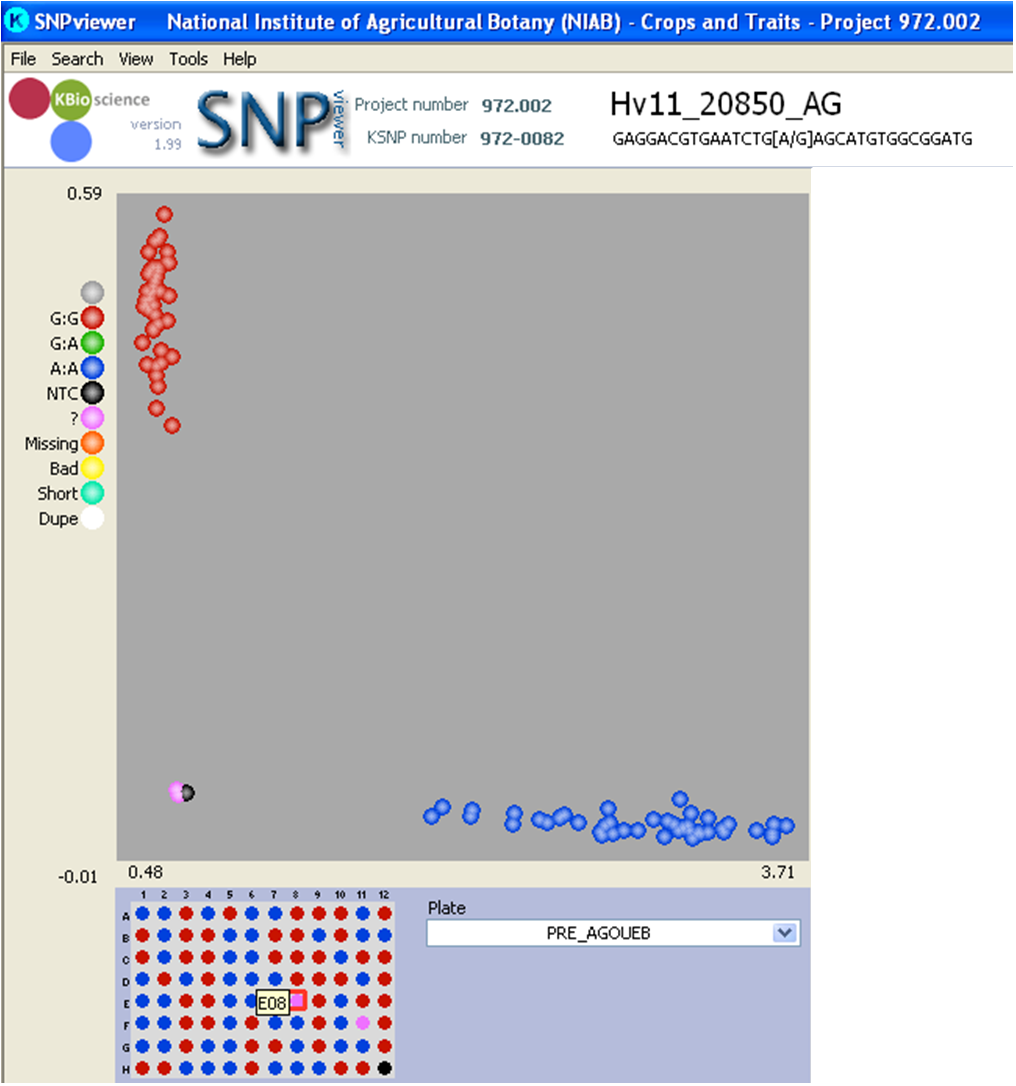
Task: Click the G:G red legend swatch
Action: pyautogui.click(x=92, y=318)
